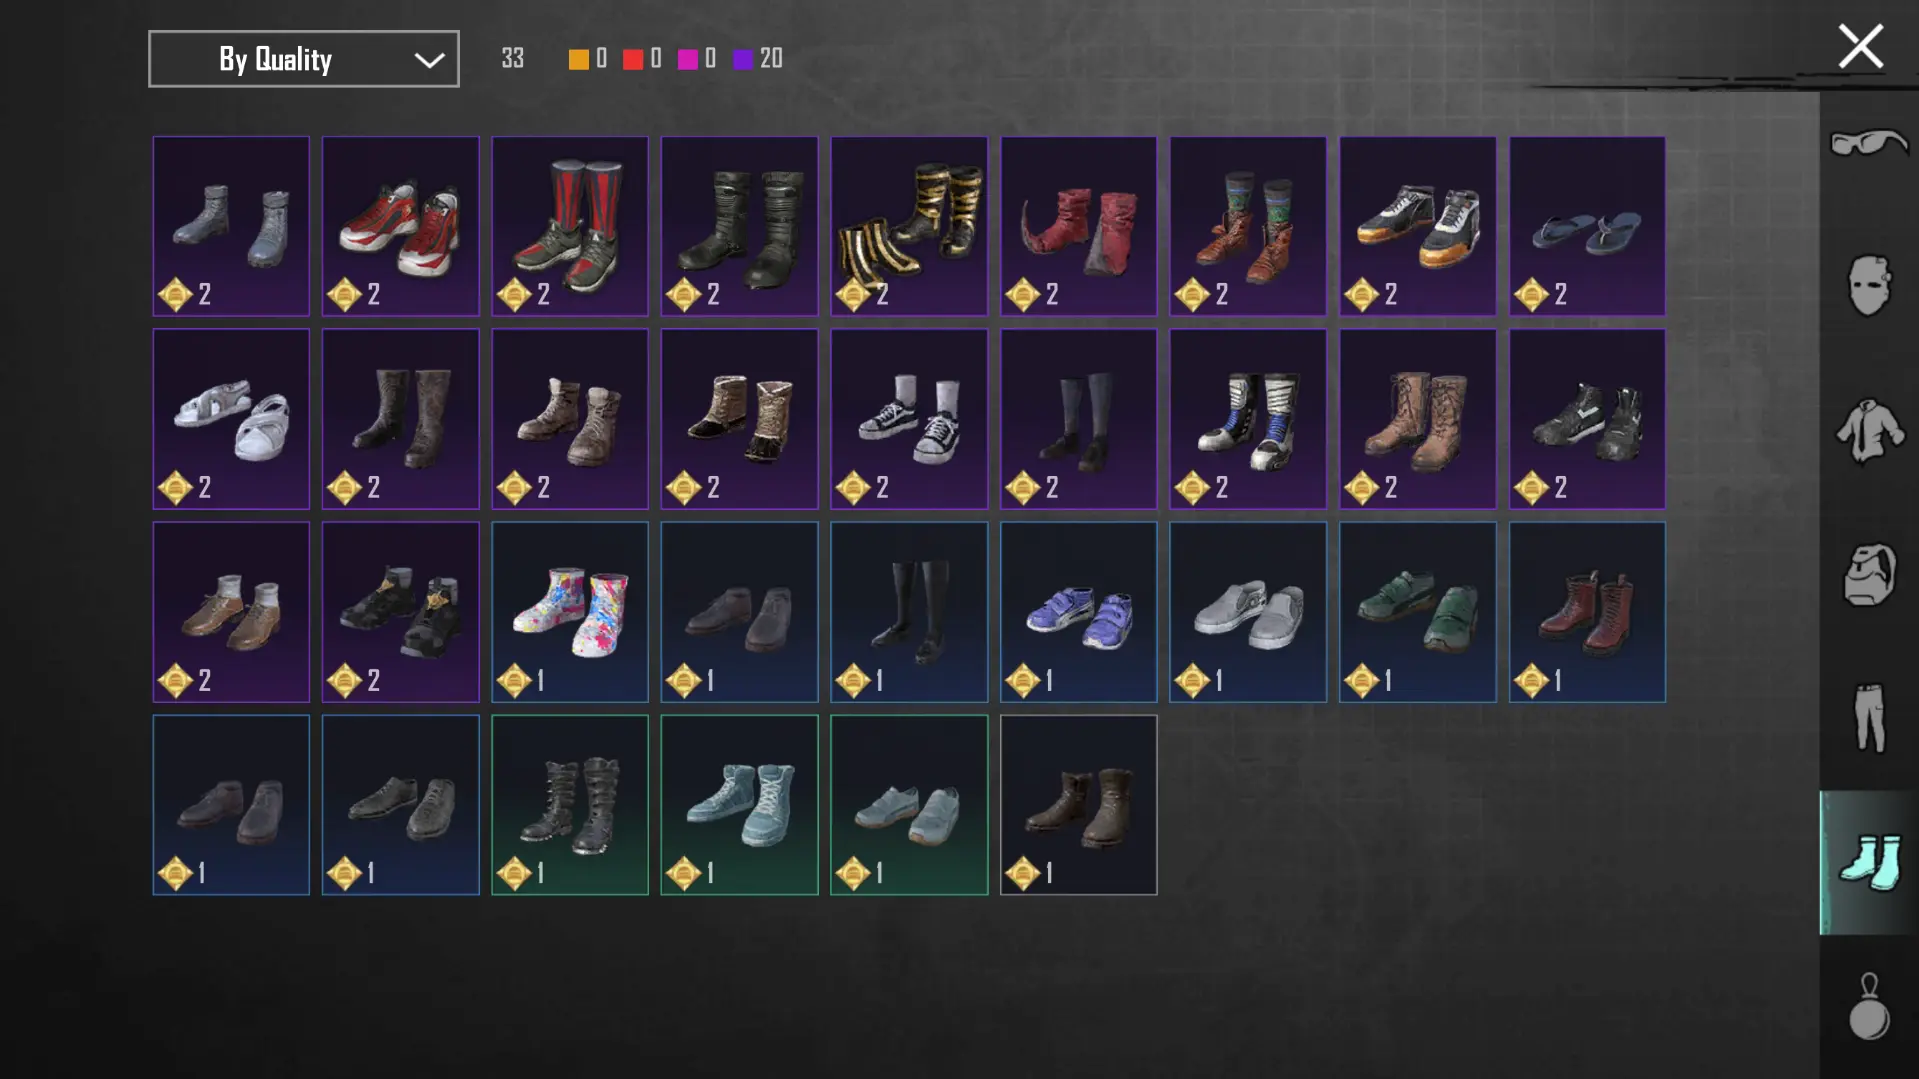Pick the gold striped boots item

pos(909,226)
